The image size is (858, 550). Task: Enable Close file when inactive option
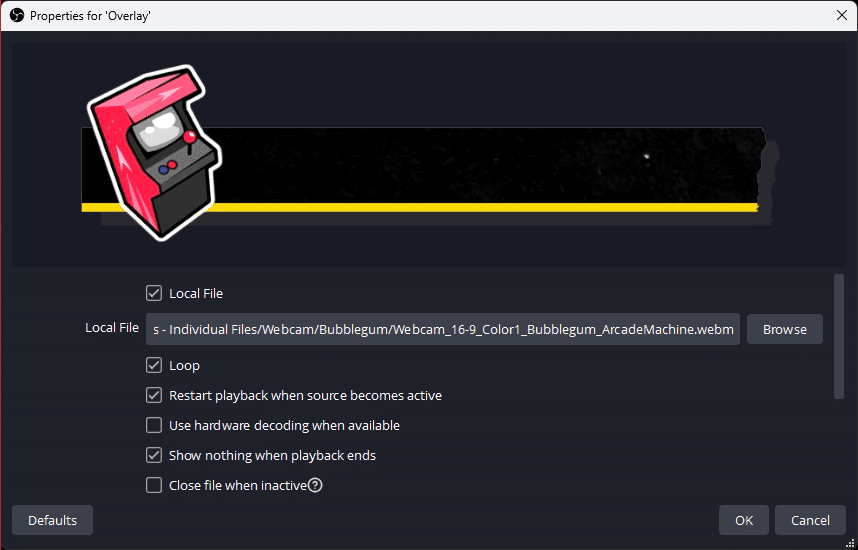coord(154,486)
